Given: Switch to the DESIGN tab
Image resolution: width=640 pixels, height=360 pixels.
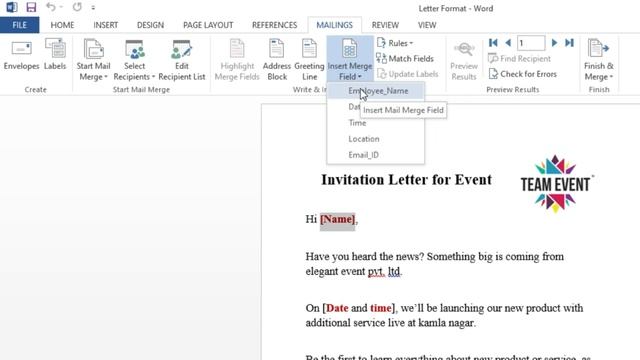Looking at the screenshot, I should click(x=150, y=25).
